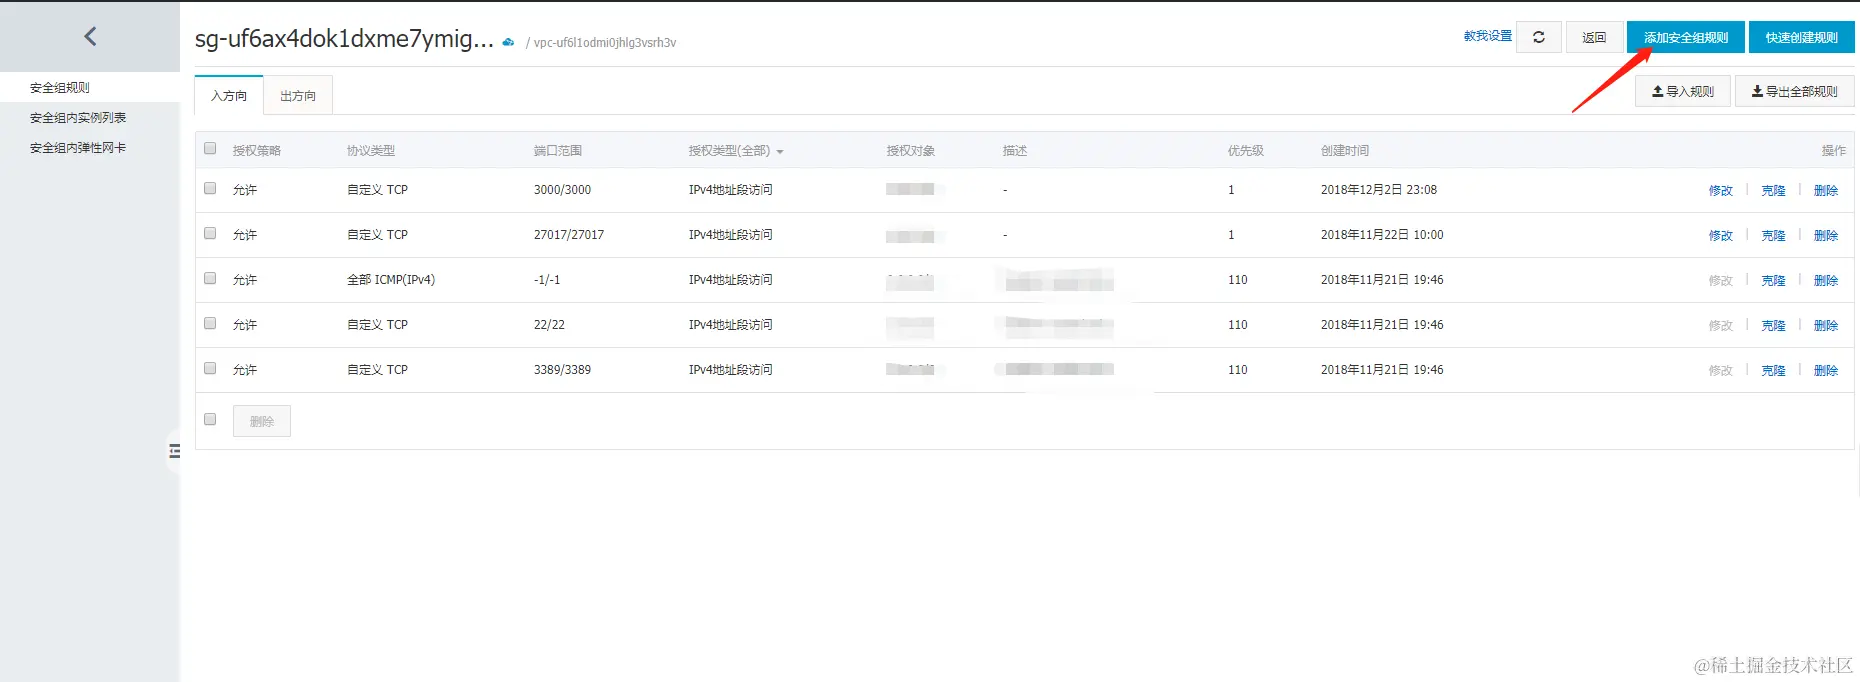The height and width of the screenshot is (682, 1860).
Task: Open 安全组内弹性网卡 in the sidebar
Action: [78, 148]
